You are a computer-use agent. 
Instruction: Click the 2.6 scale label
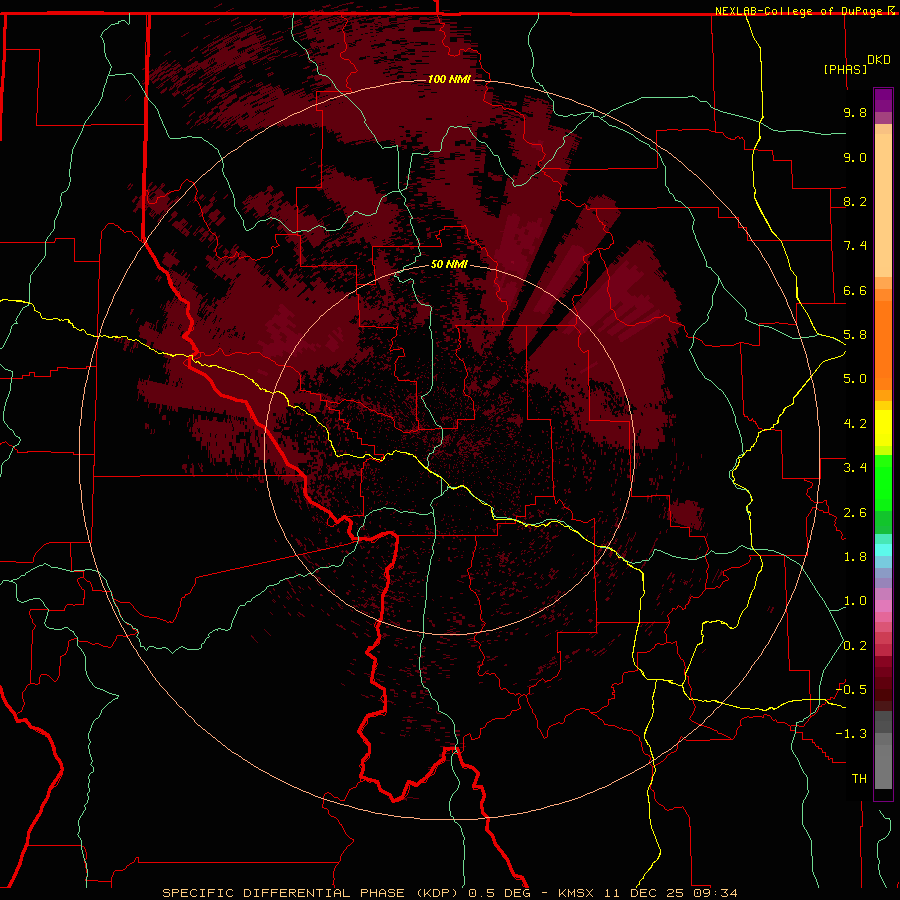point(855,513)
